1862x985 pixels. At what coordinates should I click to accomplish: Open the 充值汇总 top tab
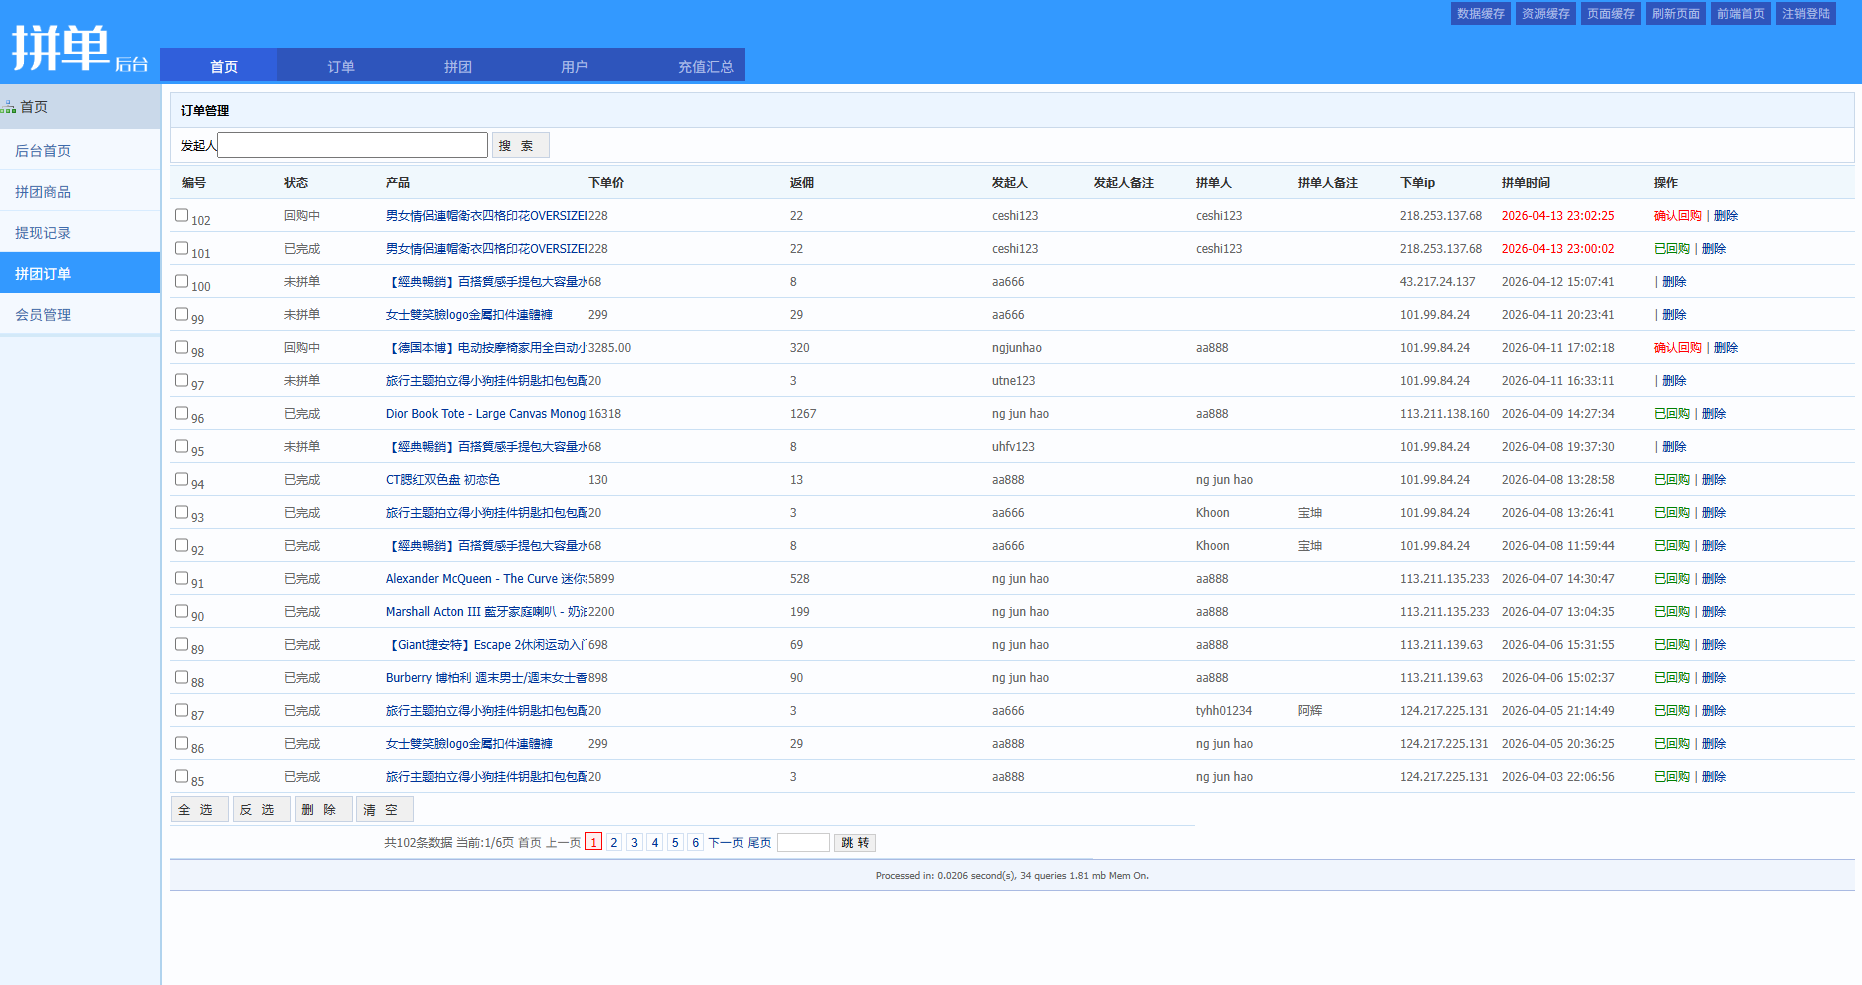click(x=705, y=66)
